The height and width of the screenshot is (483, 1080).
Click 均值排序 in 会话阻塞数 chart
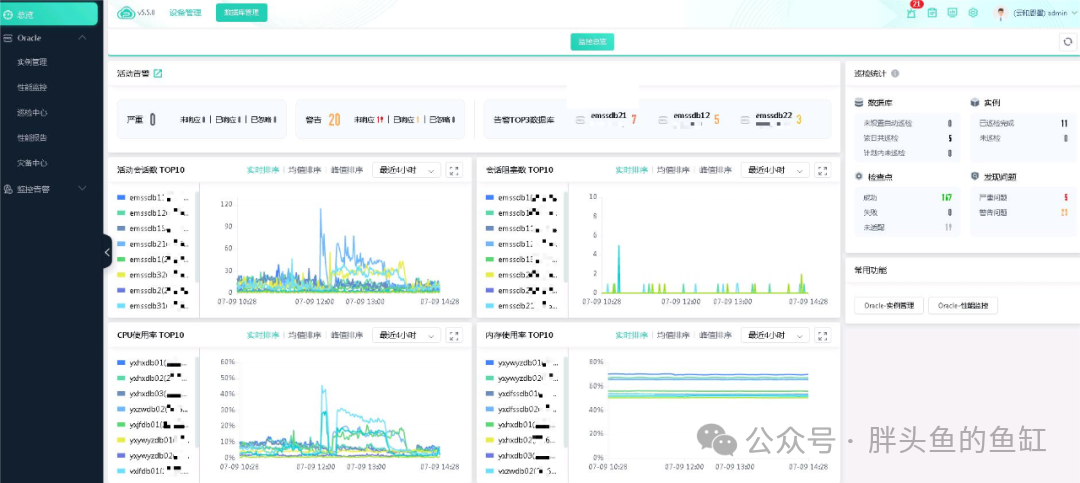click(x=673, y=170)
